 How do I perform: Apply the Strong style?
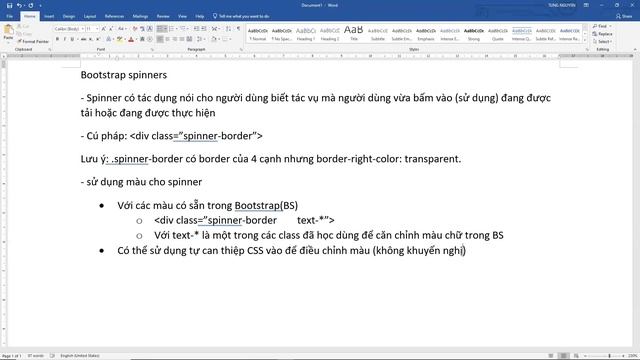(474, 34)
